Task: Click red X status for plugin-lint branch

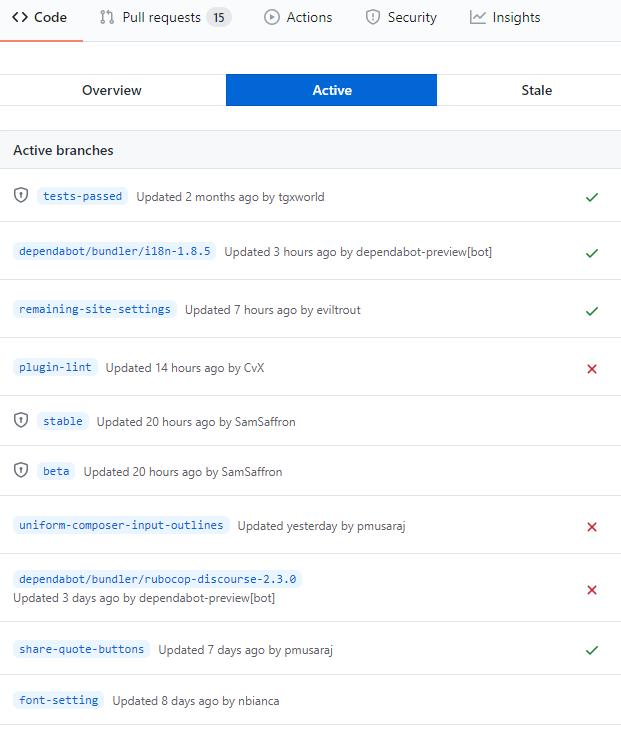Action: [x=592, y=369]
